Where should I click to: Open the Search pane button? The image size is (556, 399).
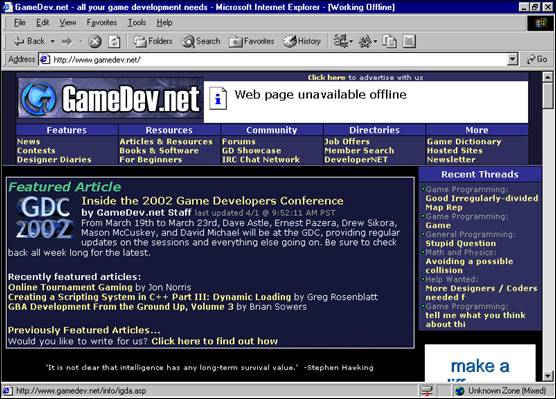coord(201,41)
